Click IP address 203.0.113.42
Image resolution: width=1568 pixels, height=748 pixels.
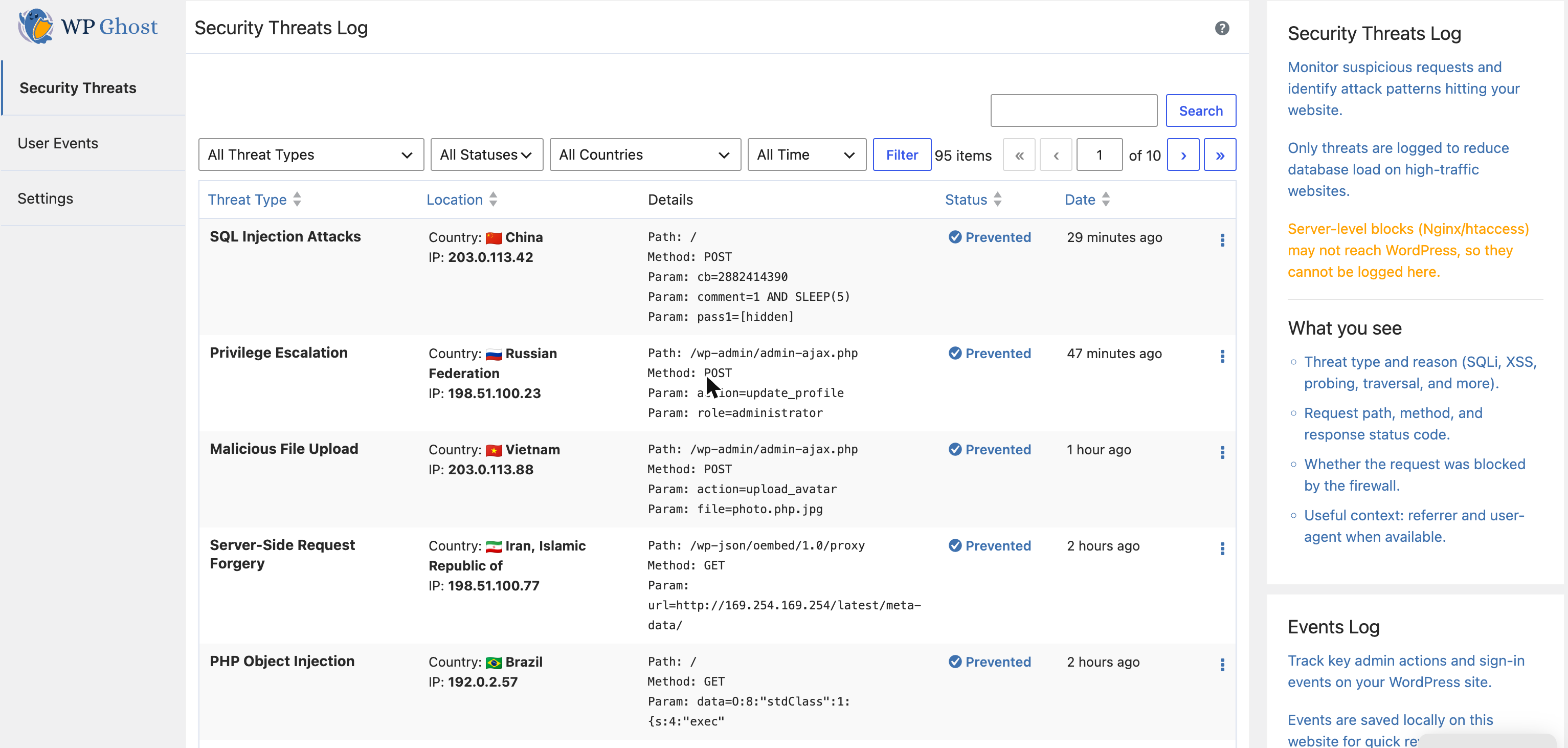pos(491,257)
